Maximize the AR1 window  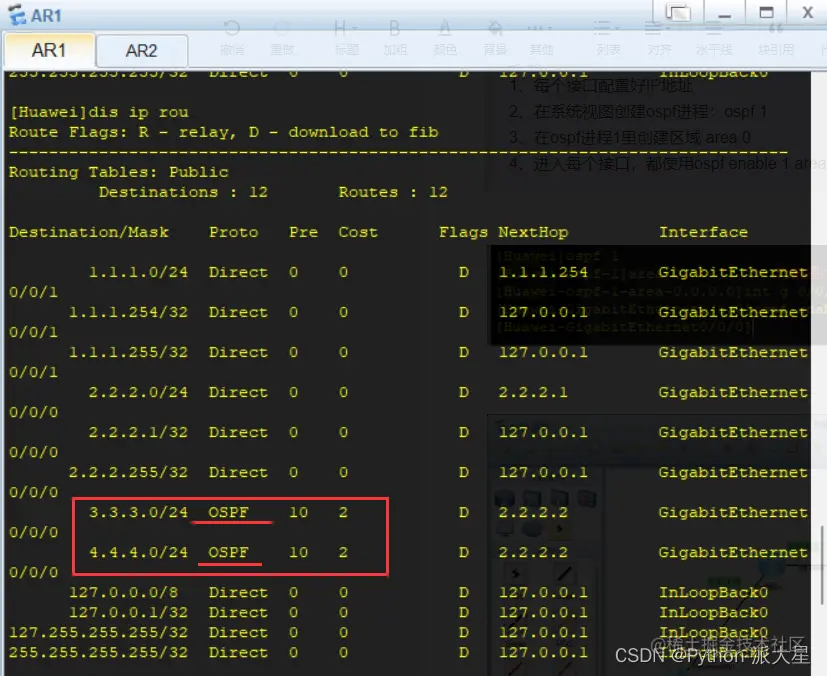(x=766, y=12)
